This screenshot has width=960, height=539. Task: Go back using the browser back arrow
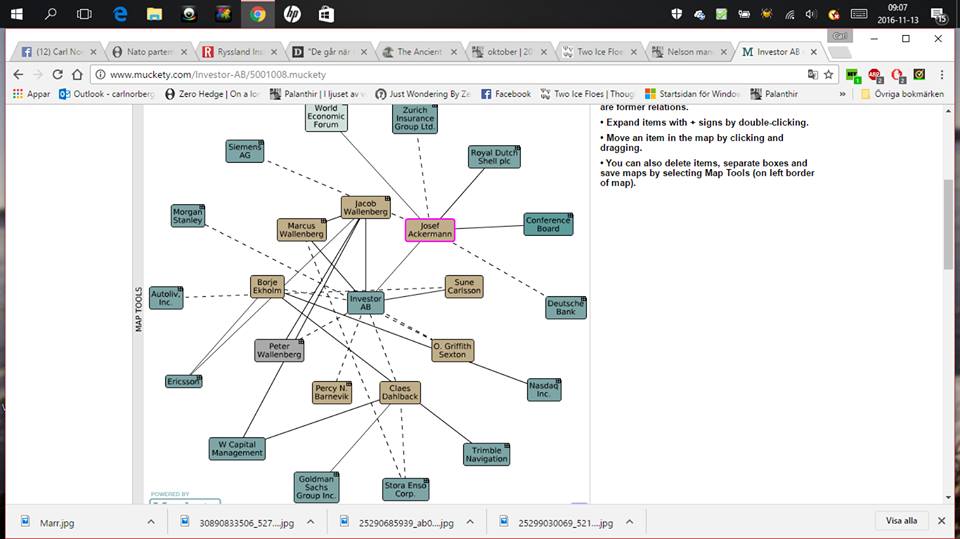tap(18, 74)
